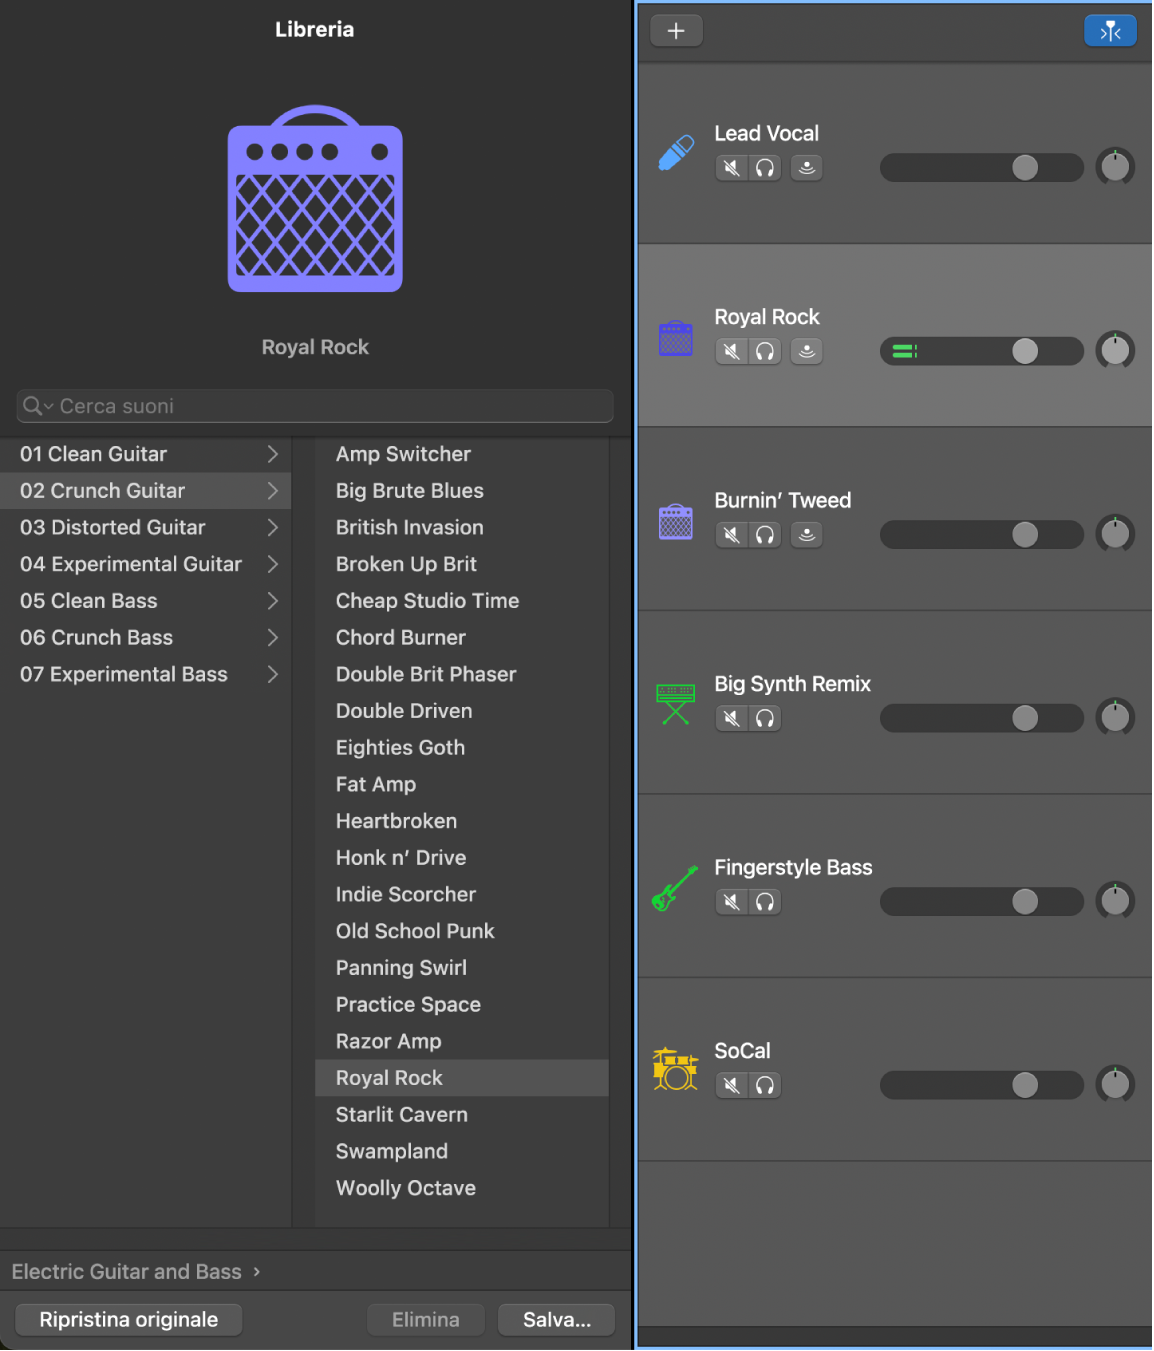
Task: Expand the 01 Clean Guitar category
Action: pyautogui.click(x=272, y=454)
